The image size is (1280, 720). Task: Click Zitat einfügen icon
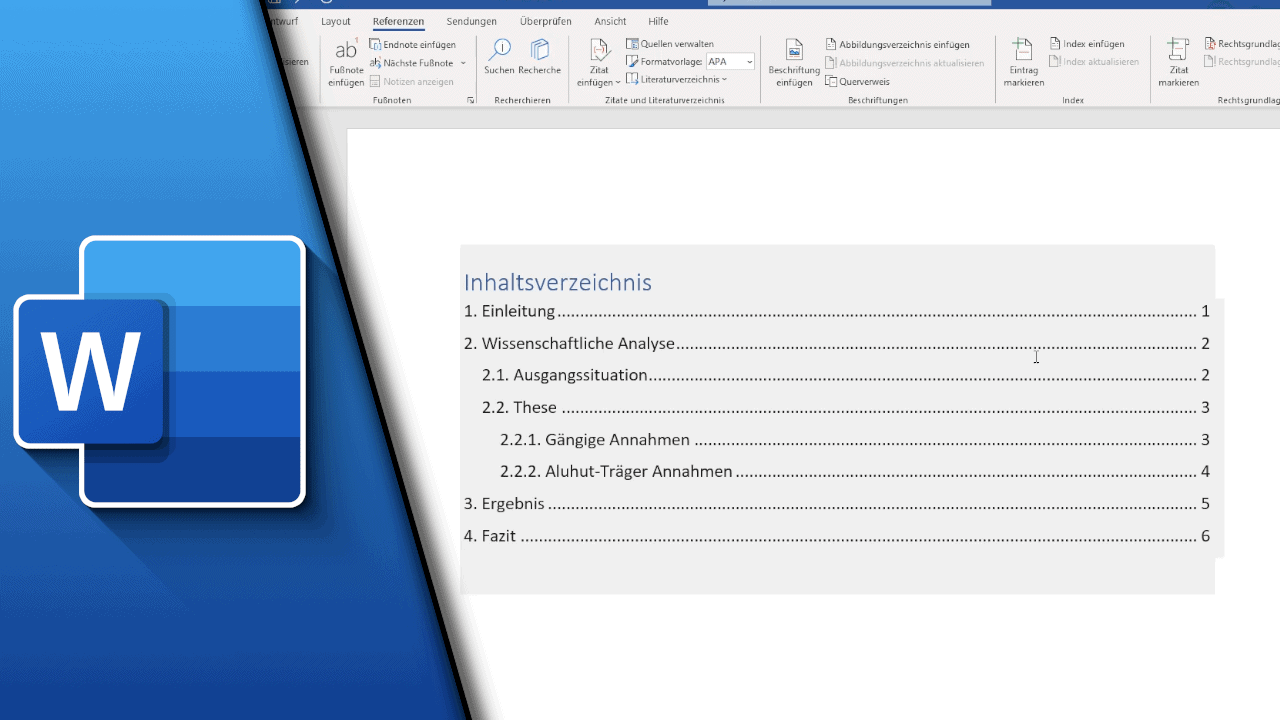click(599, 51)
